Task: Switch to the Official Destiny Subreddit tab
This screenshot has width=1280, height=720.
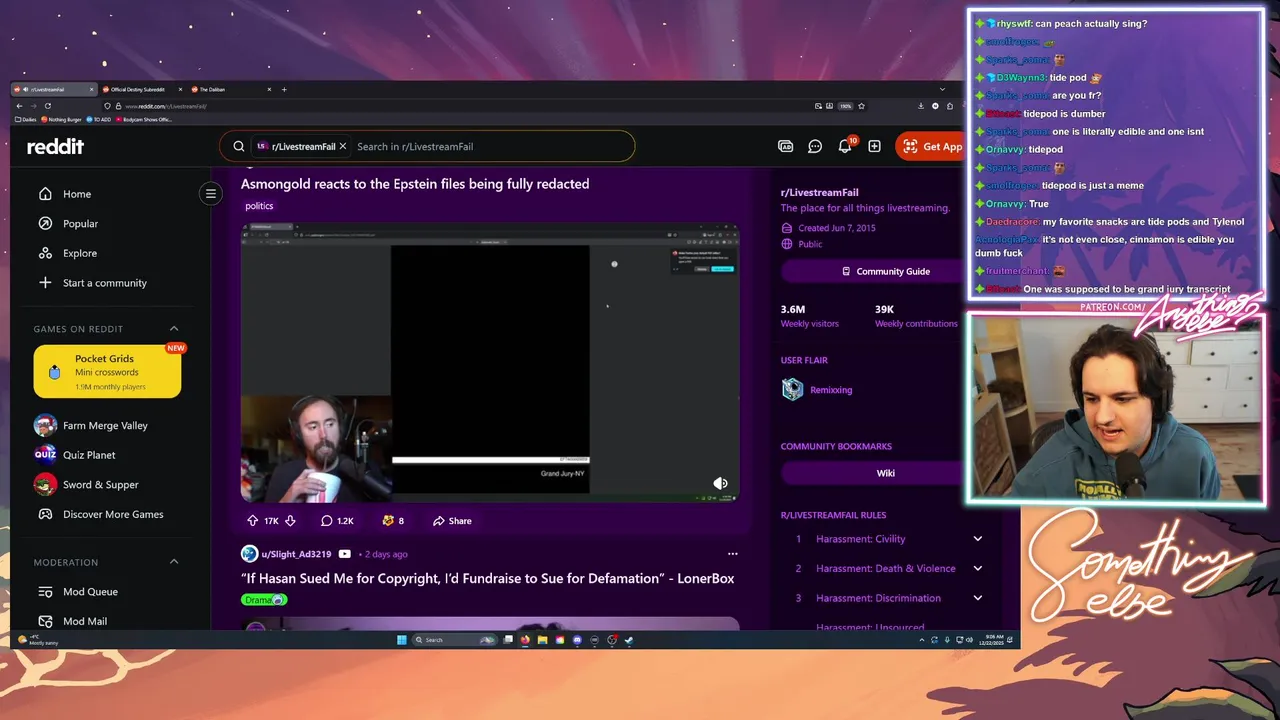Action: pos(140,89)
